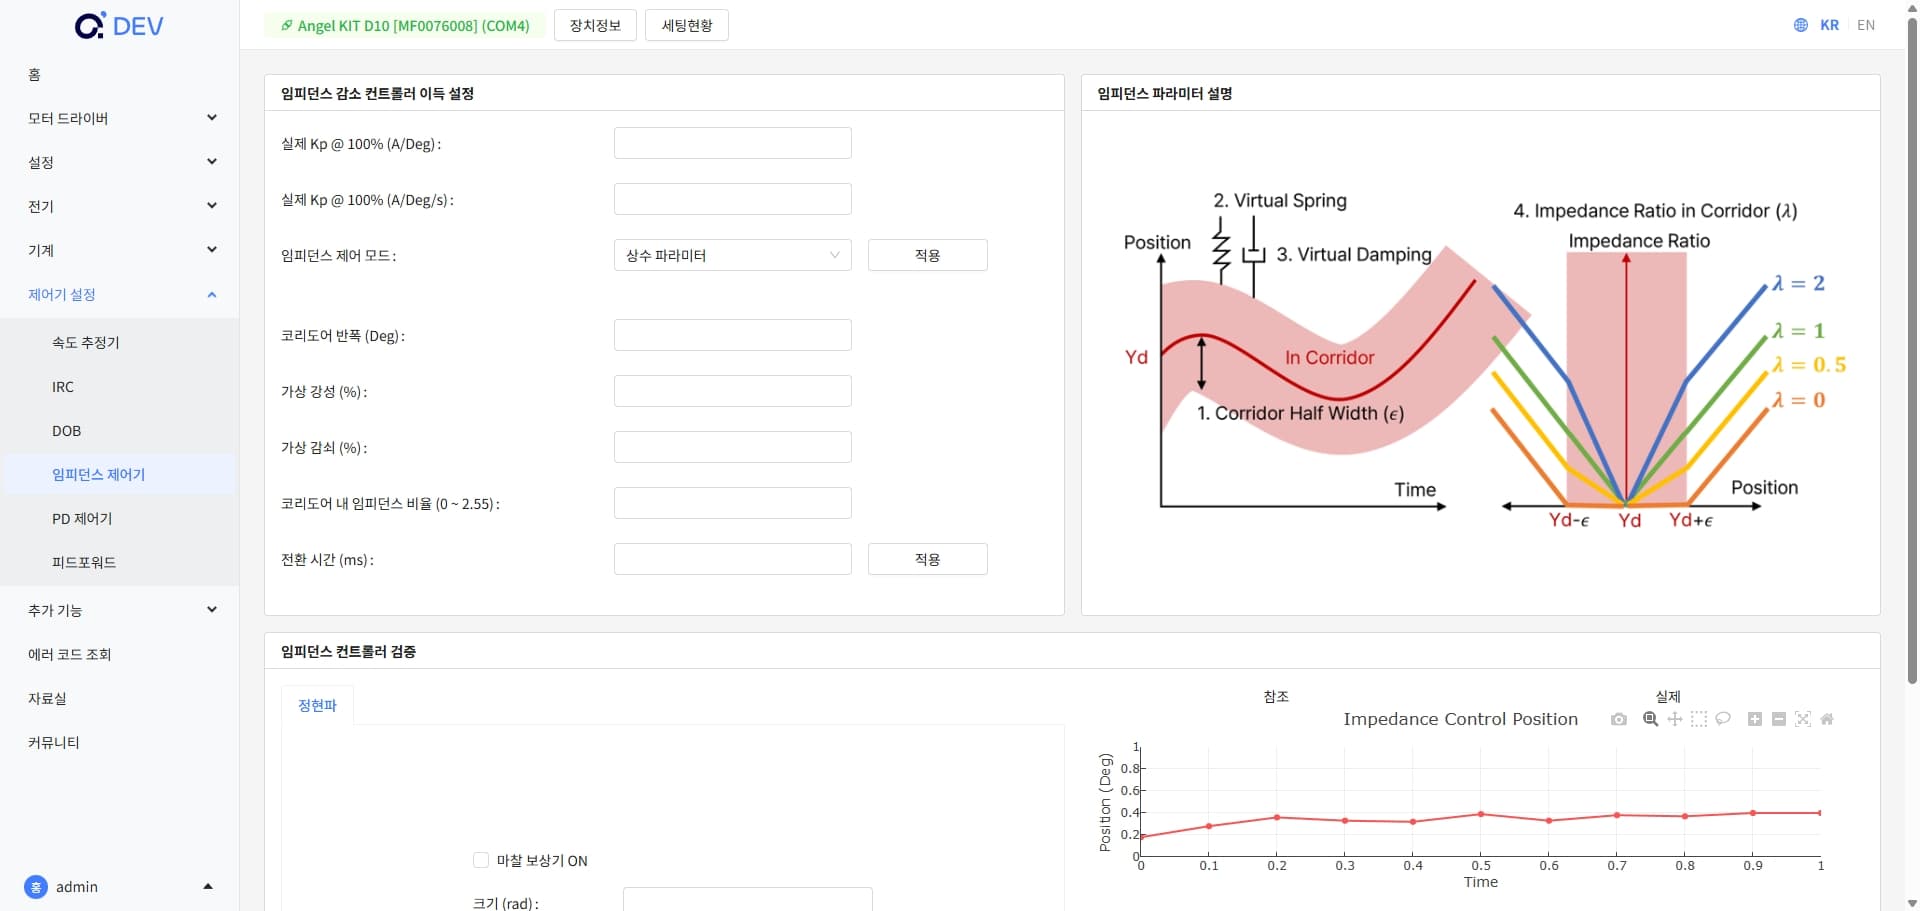Switch language to EN

(1866, 25)
